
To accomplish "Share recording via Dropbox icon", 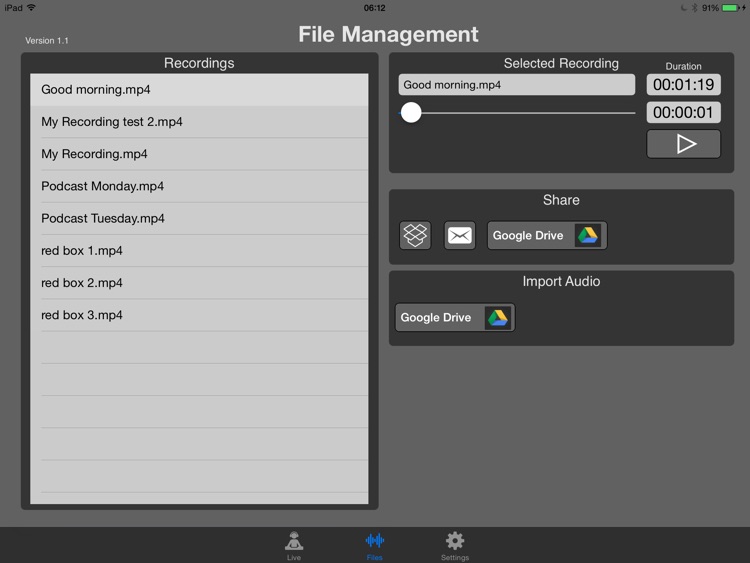I will point(415,235).
